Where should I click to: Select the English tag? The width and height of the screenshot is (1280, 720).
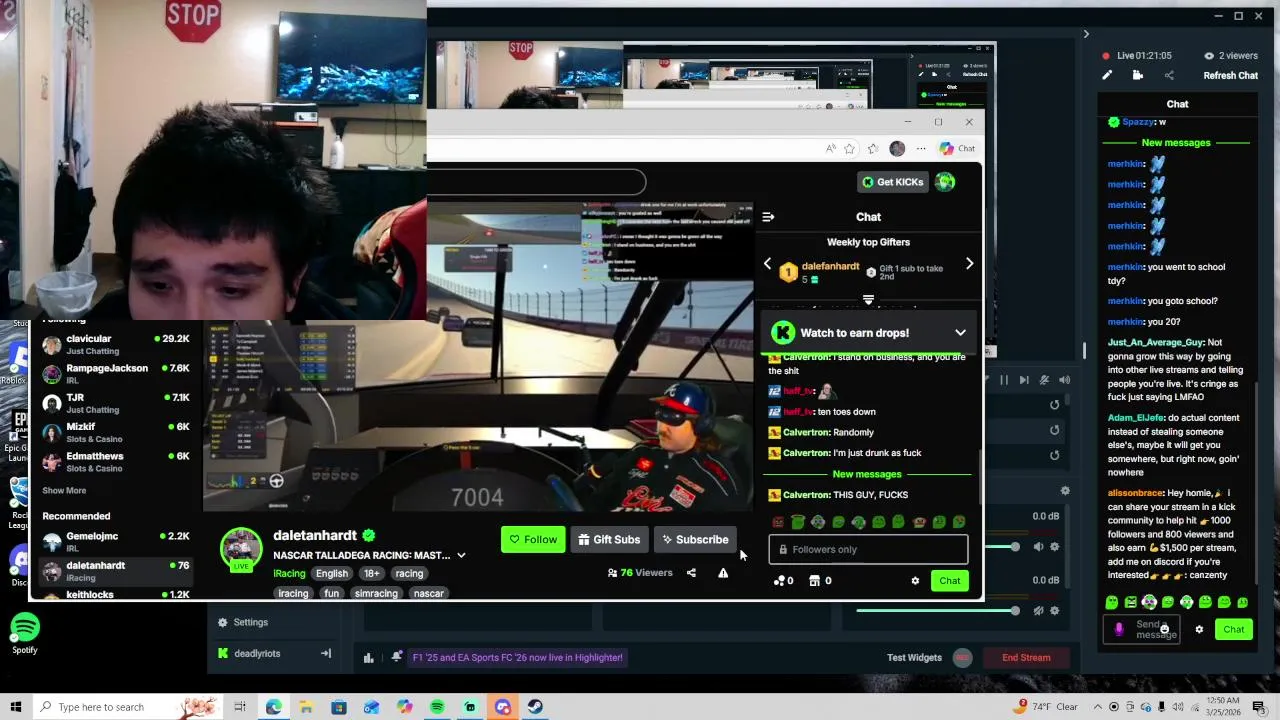tap(332, 574)
